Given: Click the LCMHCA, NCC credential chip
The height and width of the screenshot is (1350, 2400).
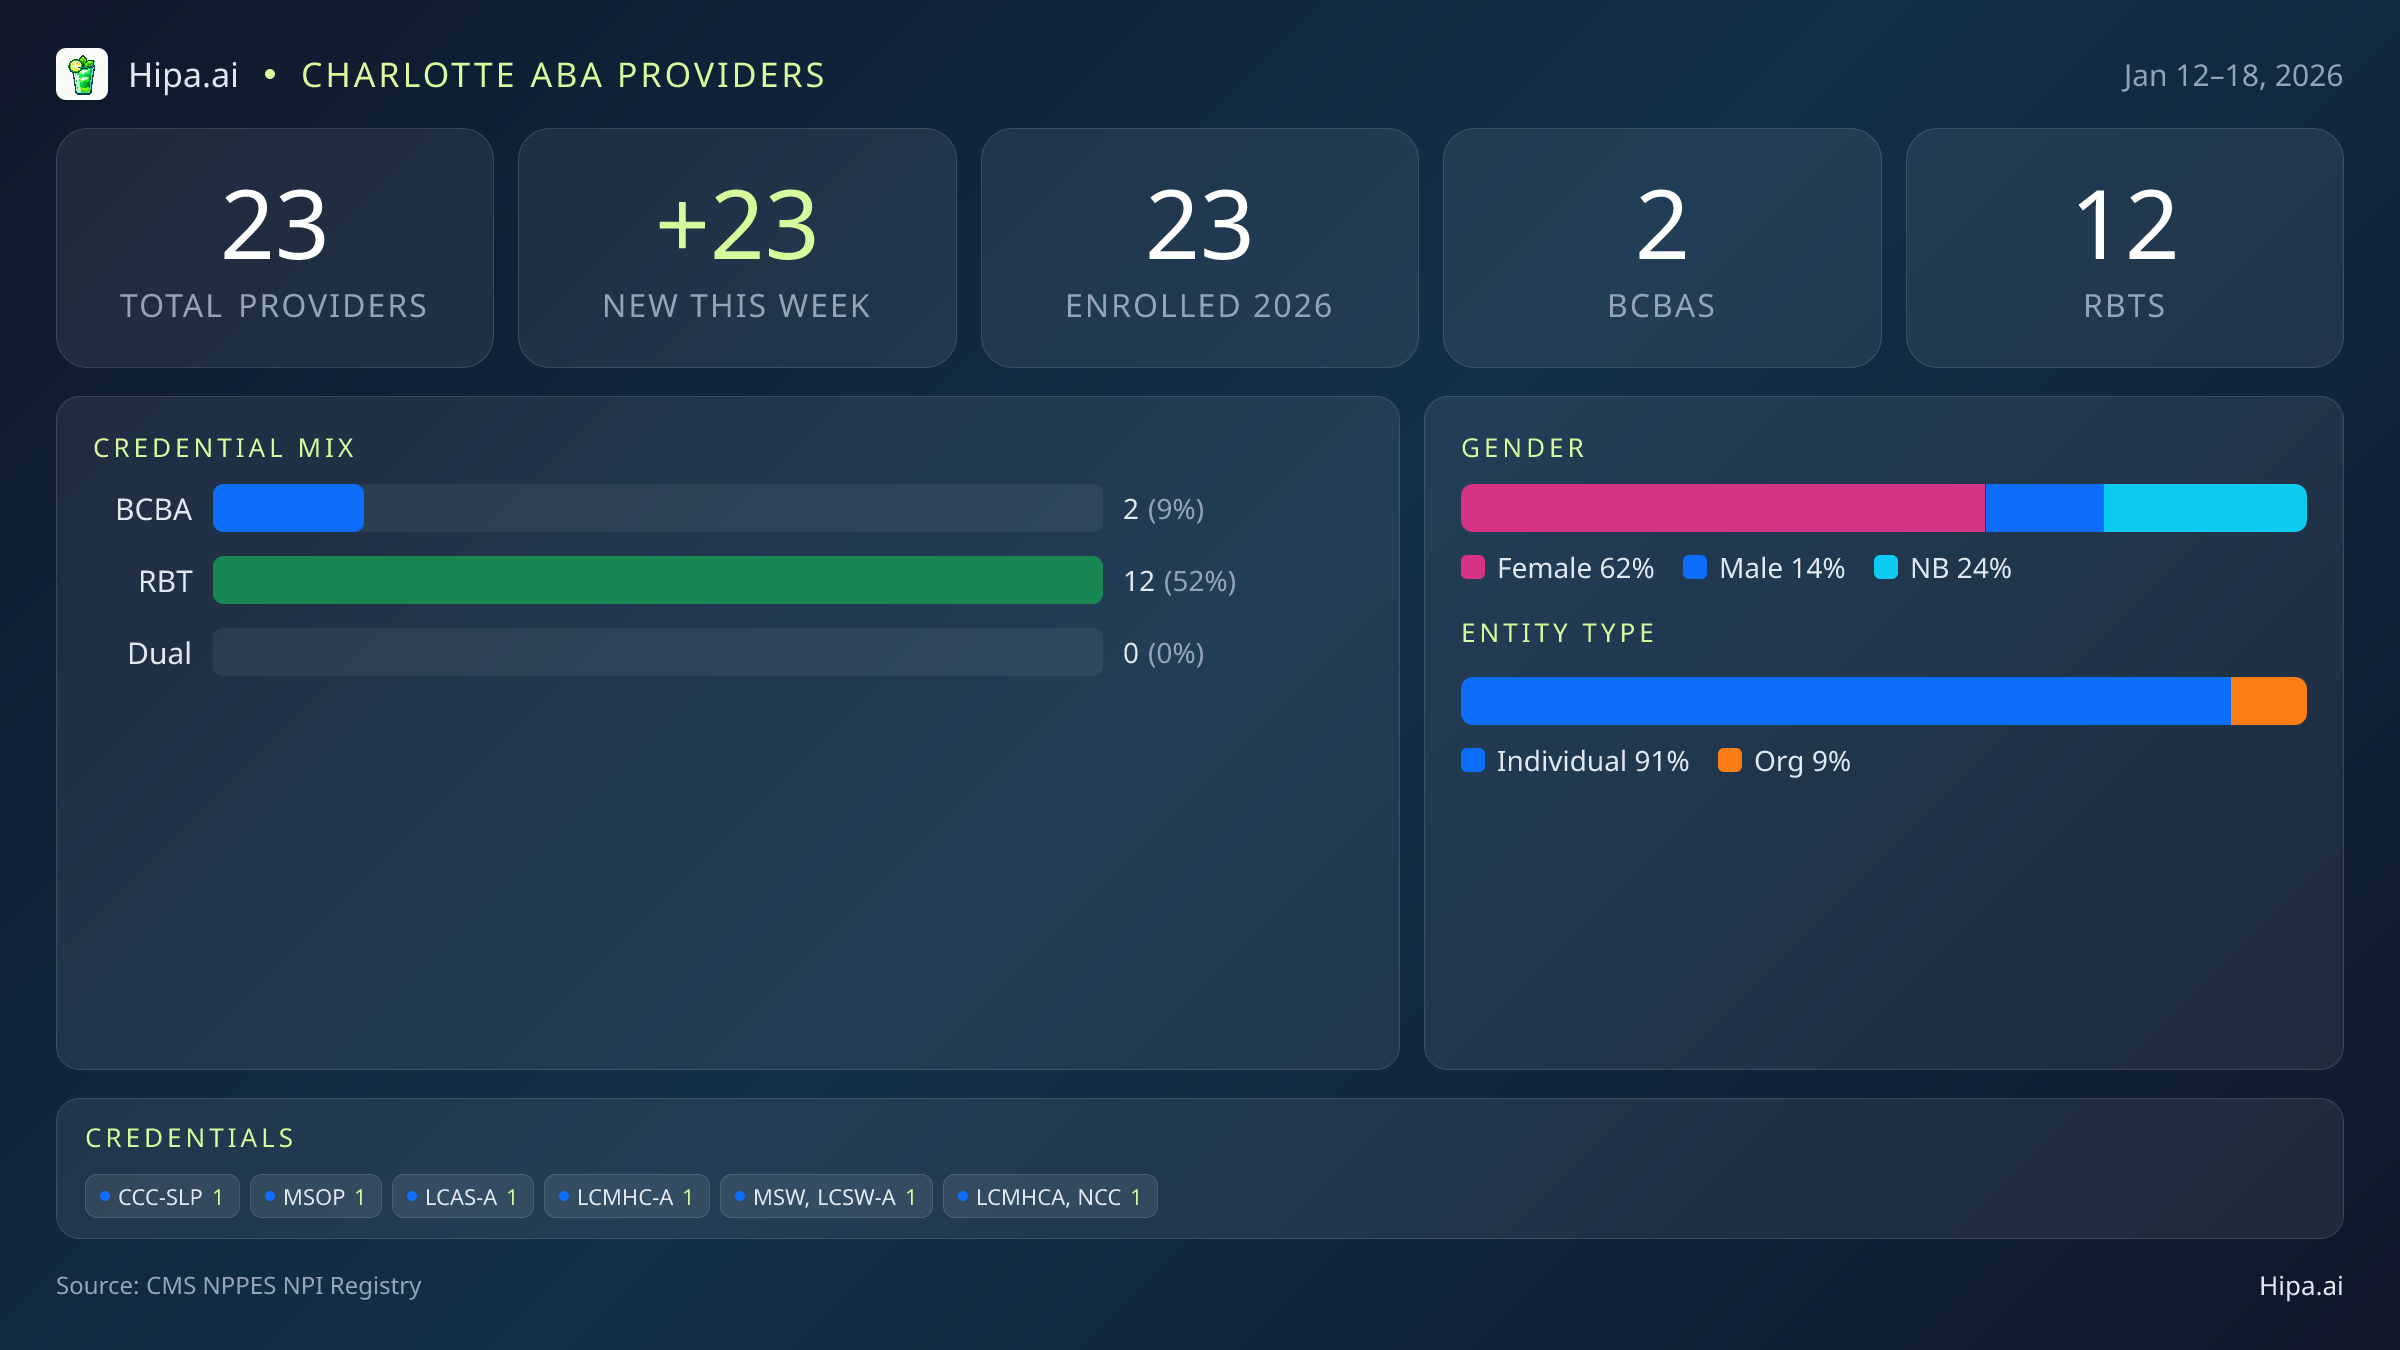Looking at the screenshot, I should pyautogui.click(x=1049, y=1195).
